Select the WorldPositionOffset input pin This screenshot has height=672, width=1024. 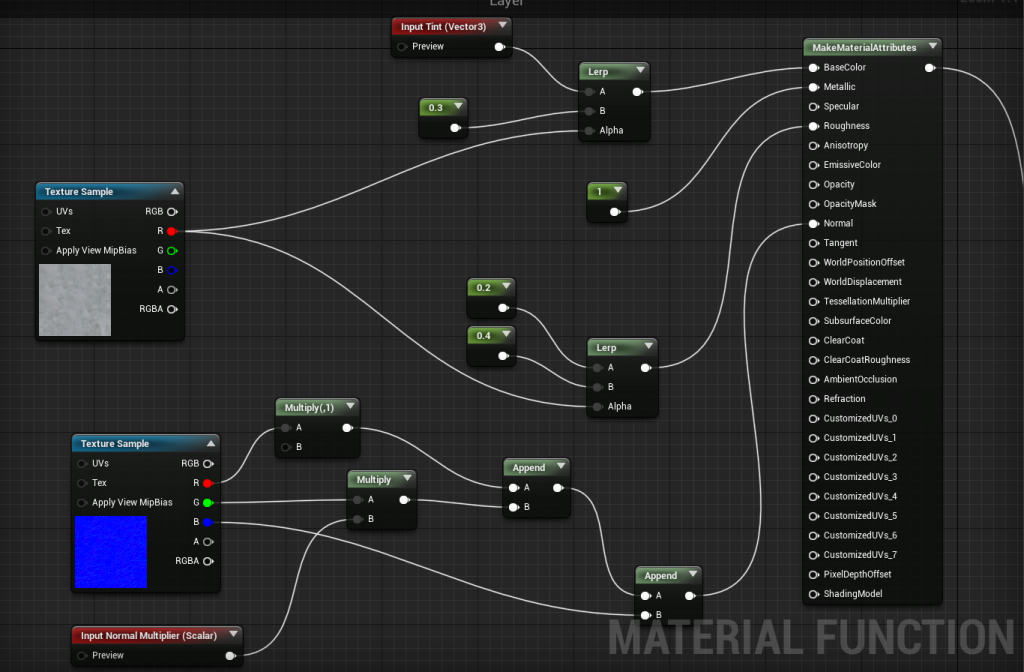pos(814,263)
